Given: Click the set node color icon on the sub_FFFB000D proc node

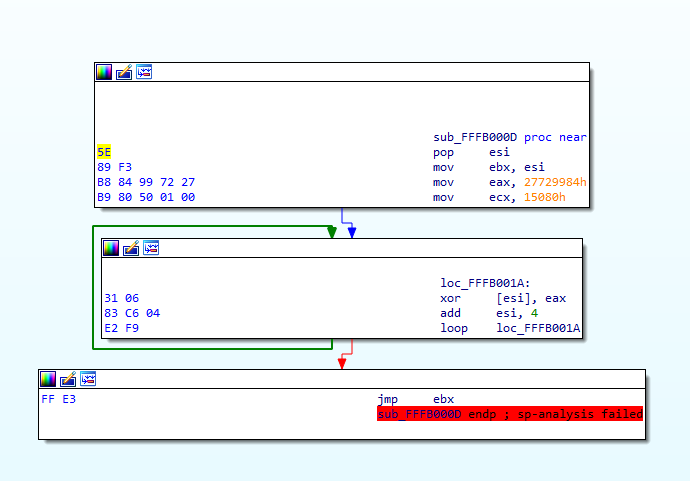Looking at the screenshot, I should (x=104, y=72).
